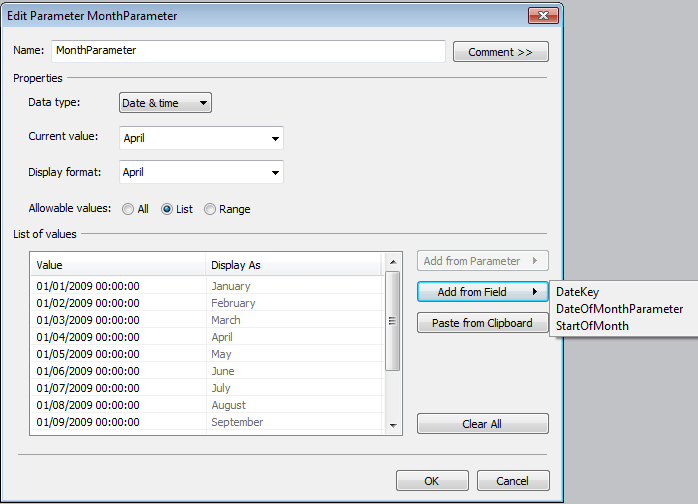Click the July display name cell

294,388
